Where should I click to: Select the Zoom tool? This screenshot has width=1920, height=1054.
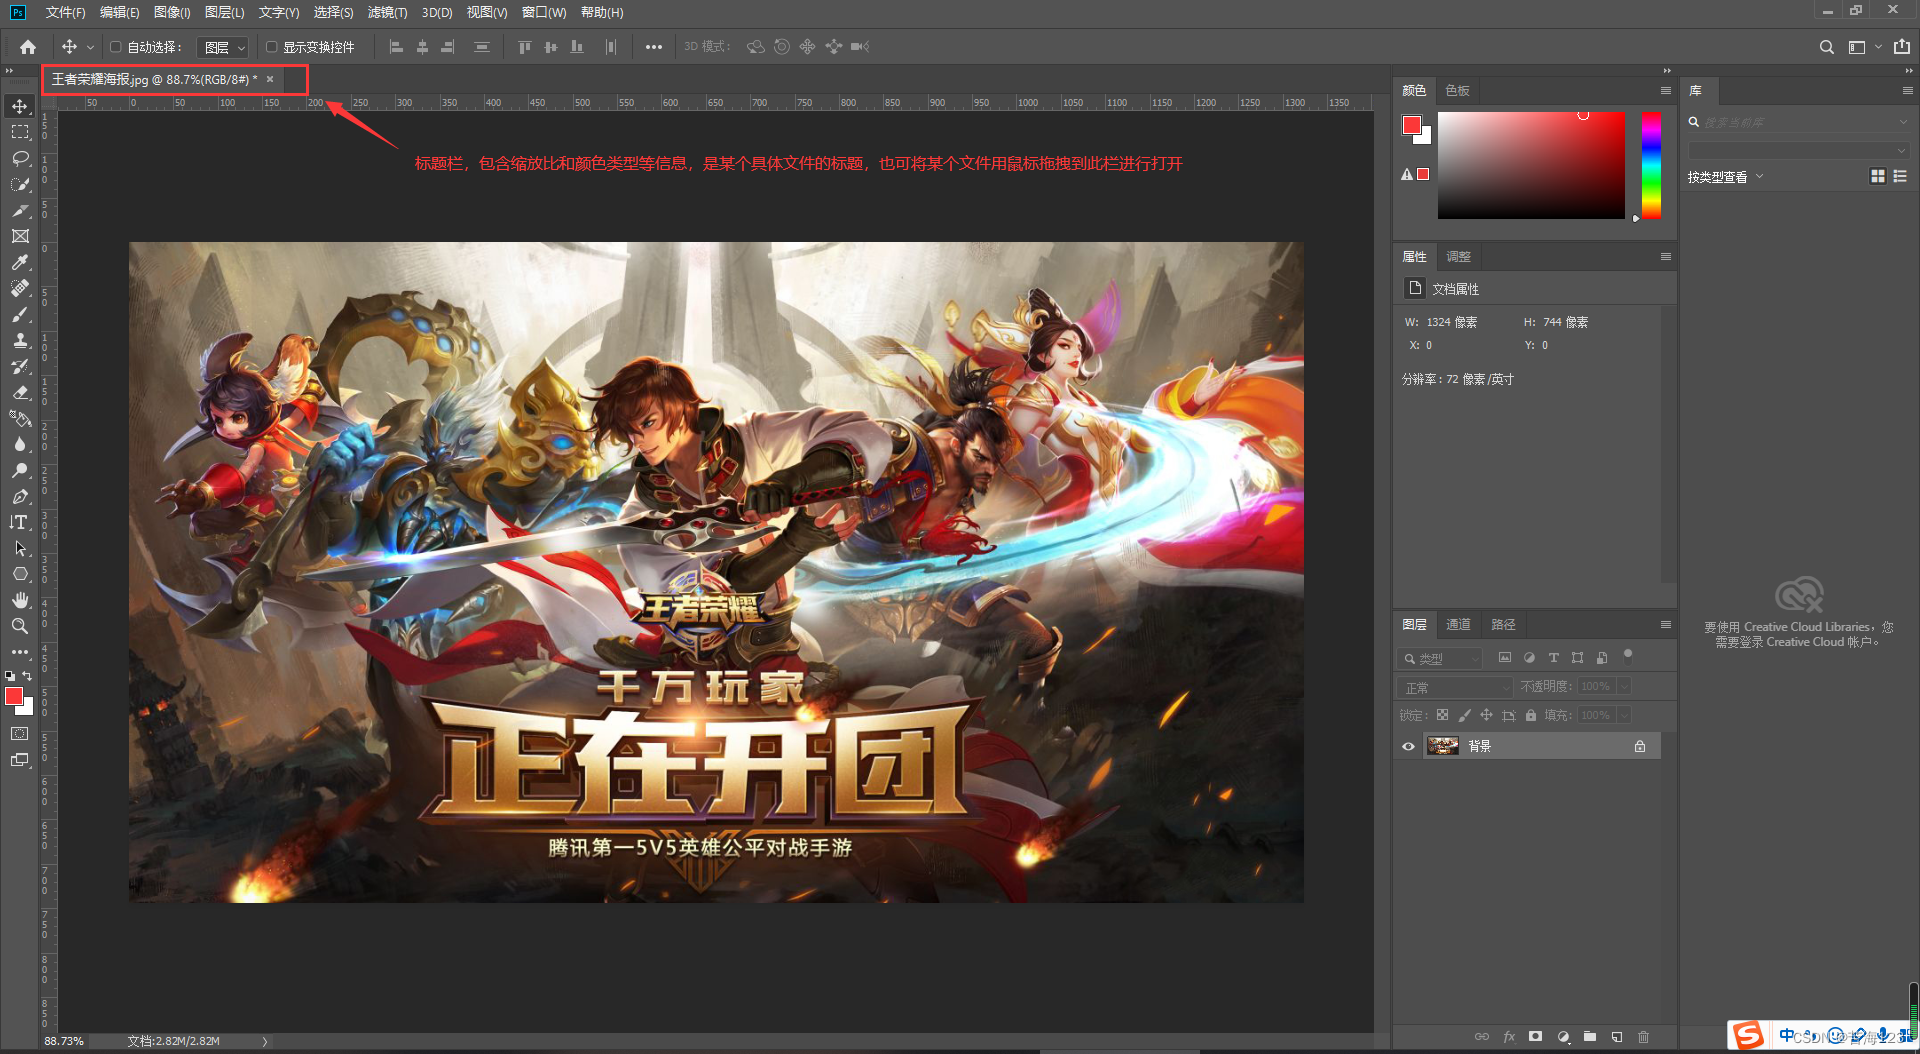(20, 626)
